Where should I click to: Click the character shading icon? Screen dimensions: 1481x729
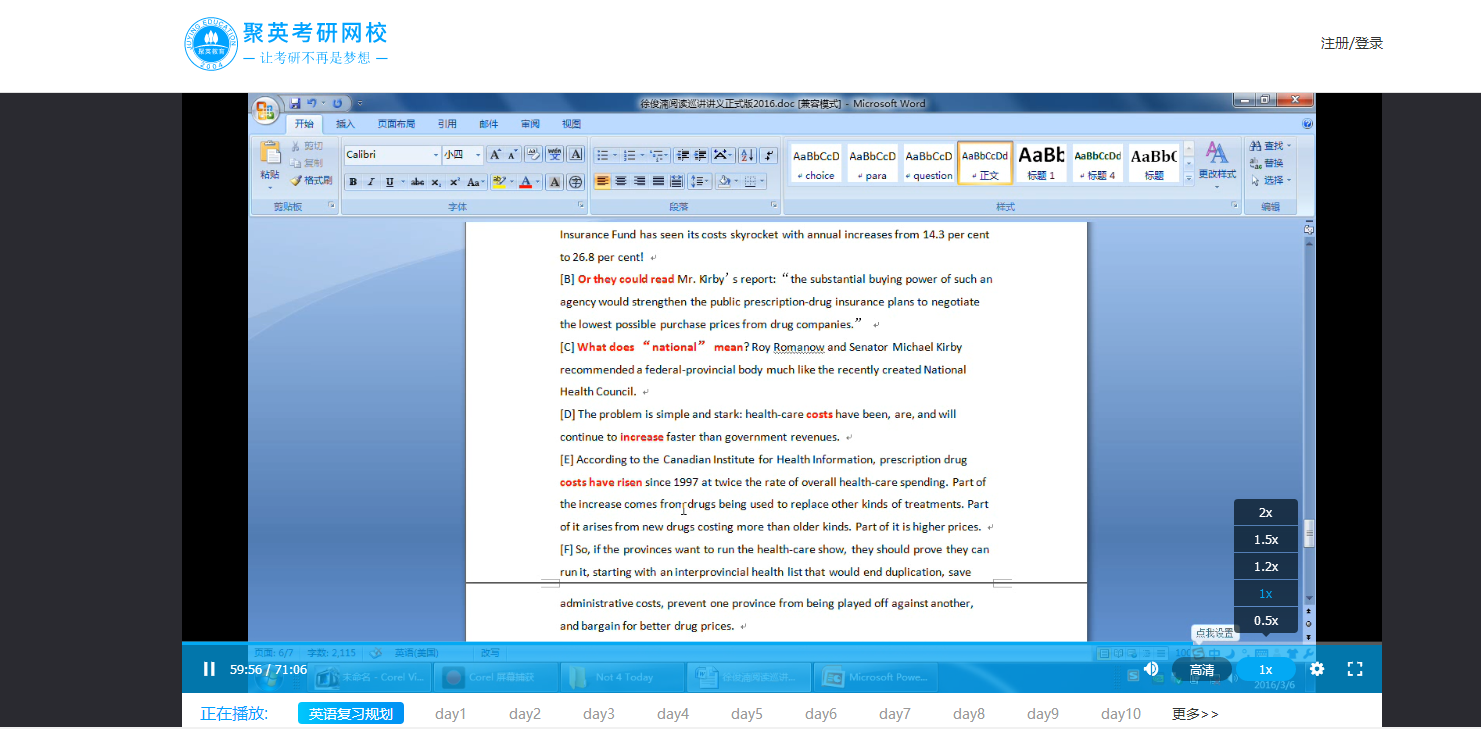click(x=554, y=182)
